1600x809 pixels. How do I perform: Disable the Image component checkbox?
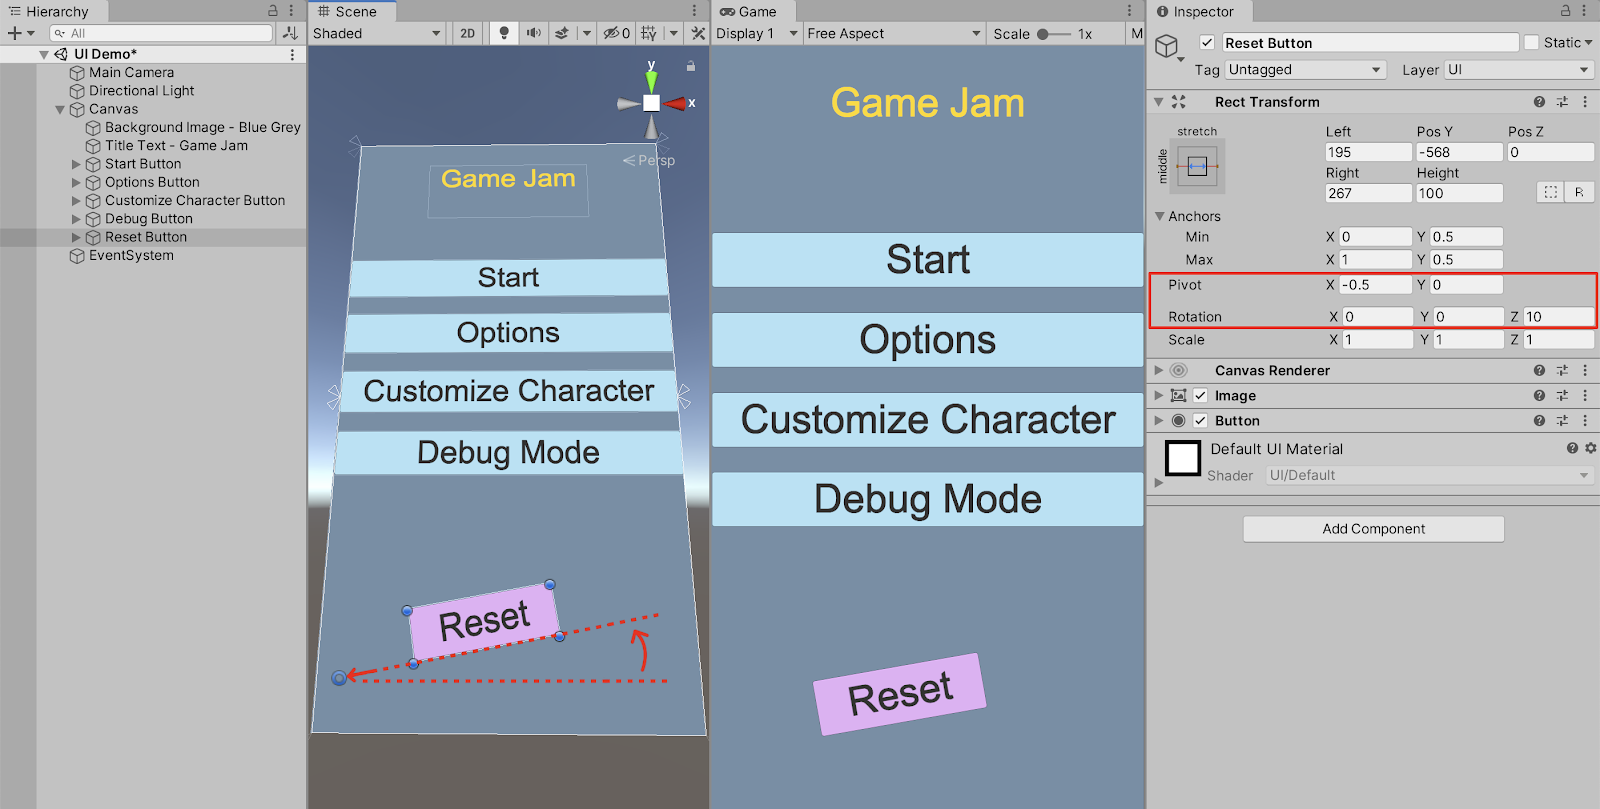pyautogui.click(x=1200, y=396)
